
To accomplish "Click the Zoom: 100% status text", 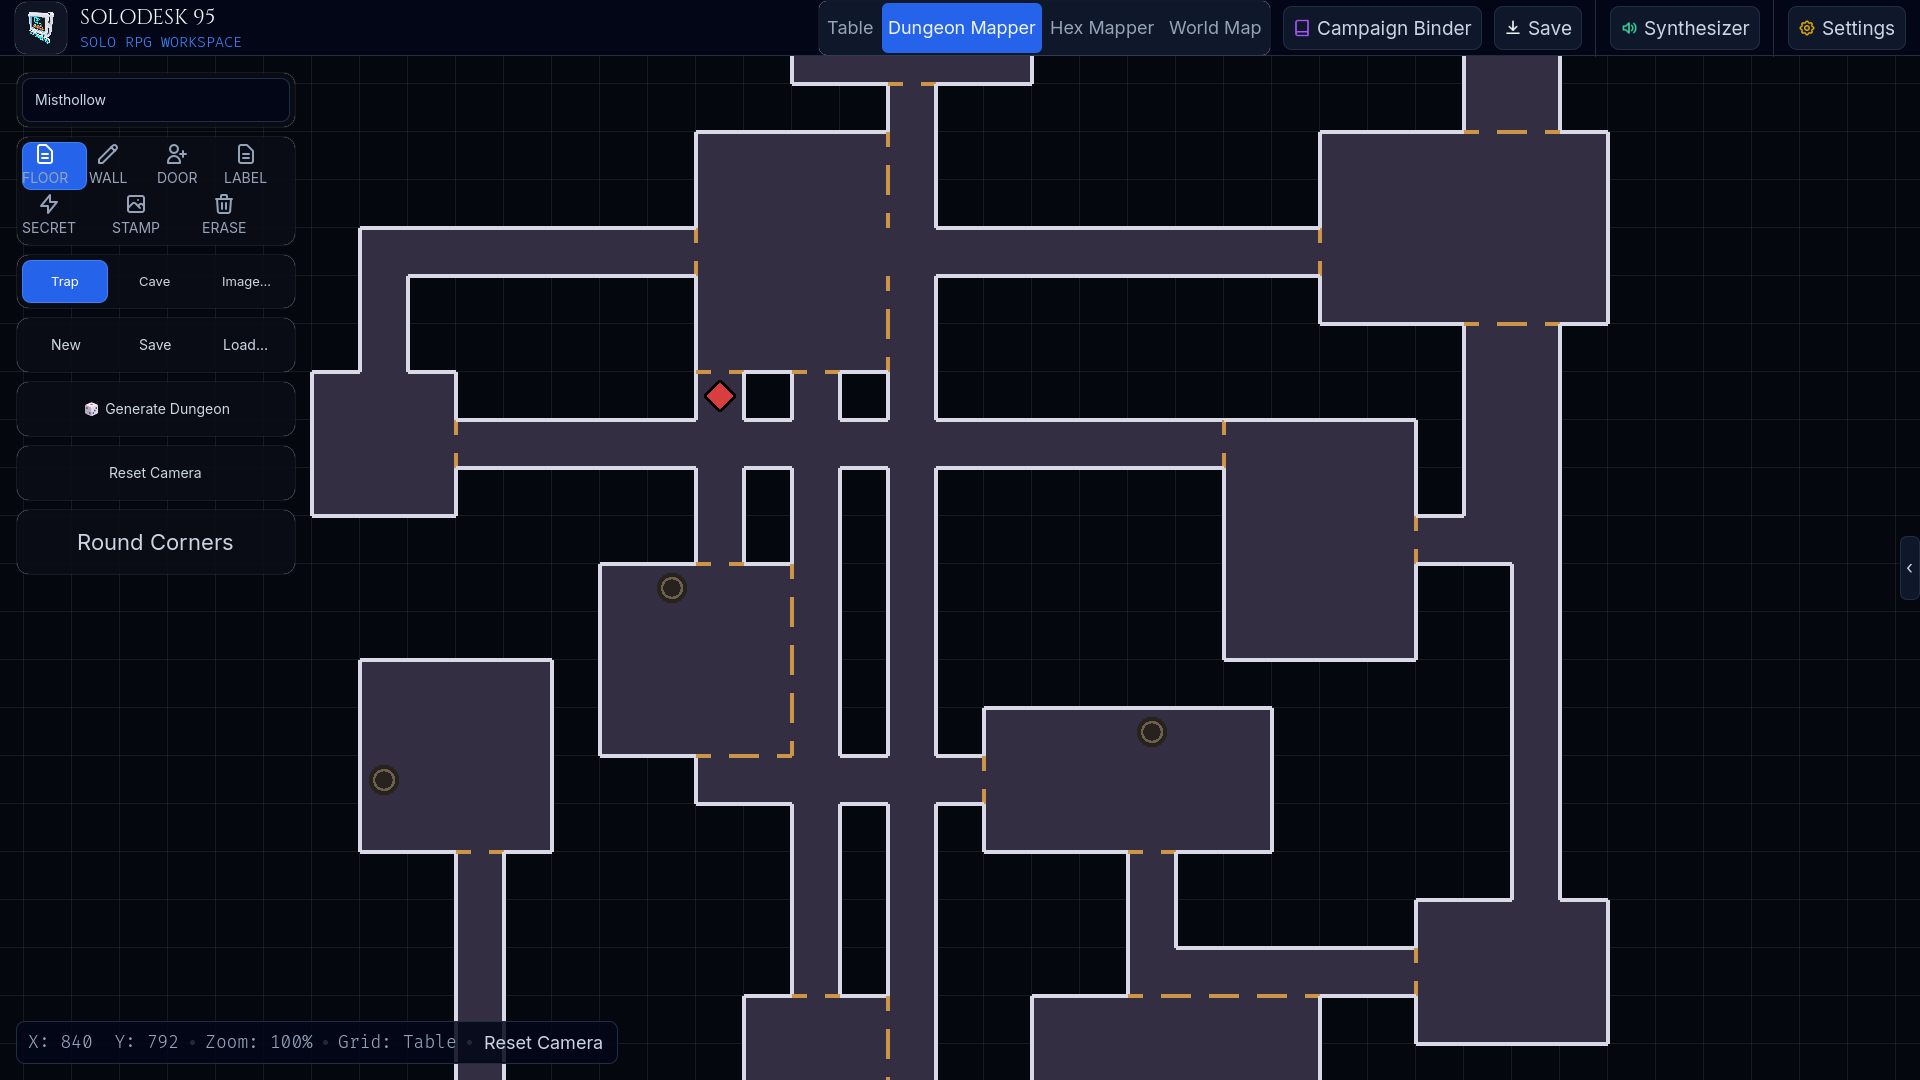I will (259, 1042).
